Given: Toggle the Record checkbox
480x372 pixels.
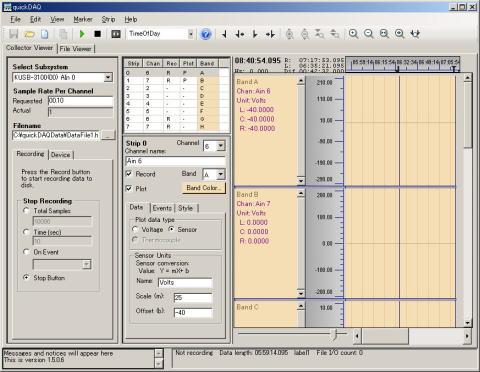Looking at the screenshot, I should click(129, 174).
